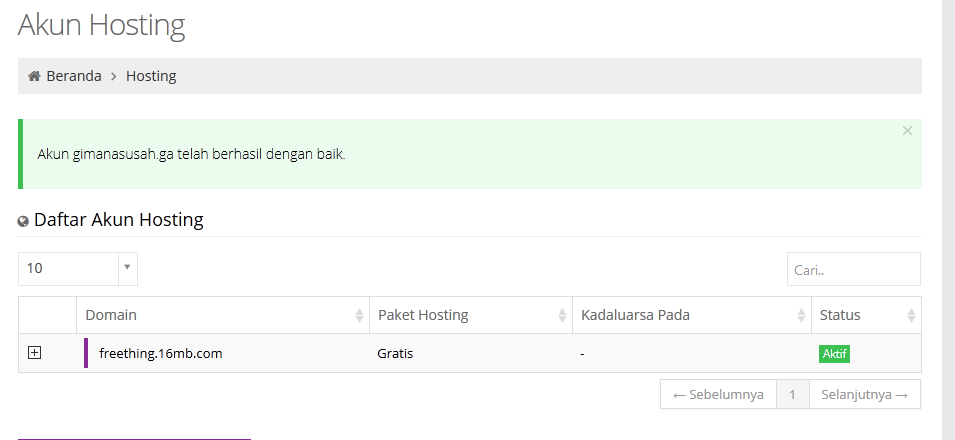Select page 1 in pagination

pyautogui.click(x=792, y=394)
